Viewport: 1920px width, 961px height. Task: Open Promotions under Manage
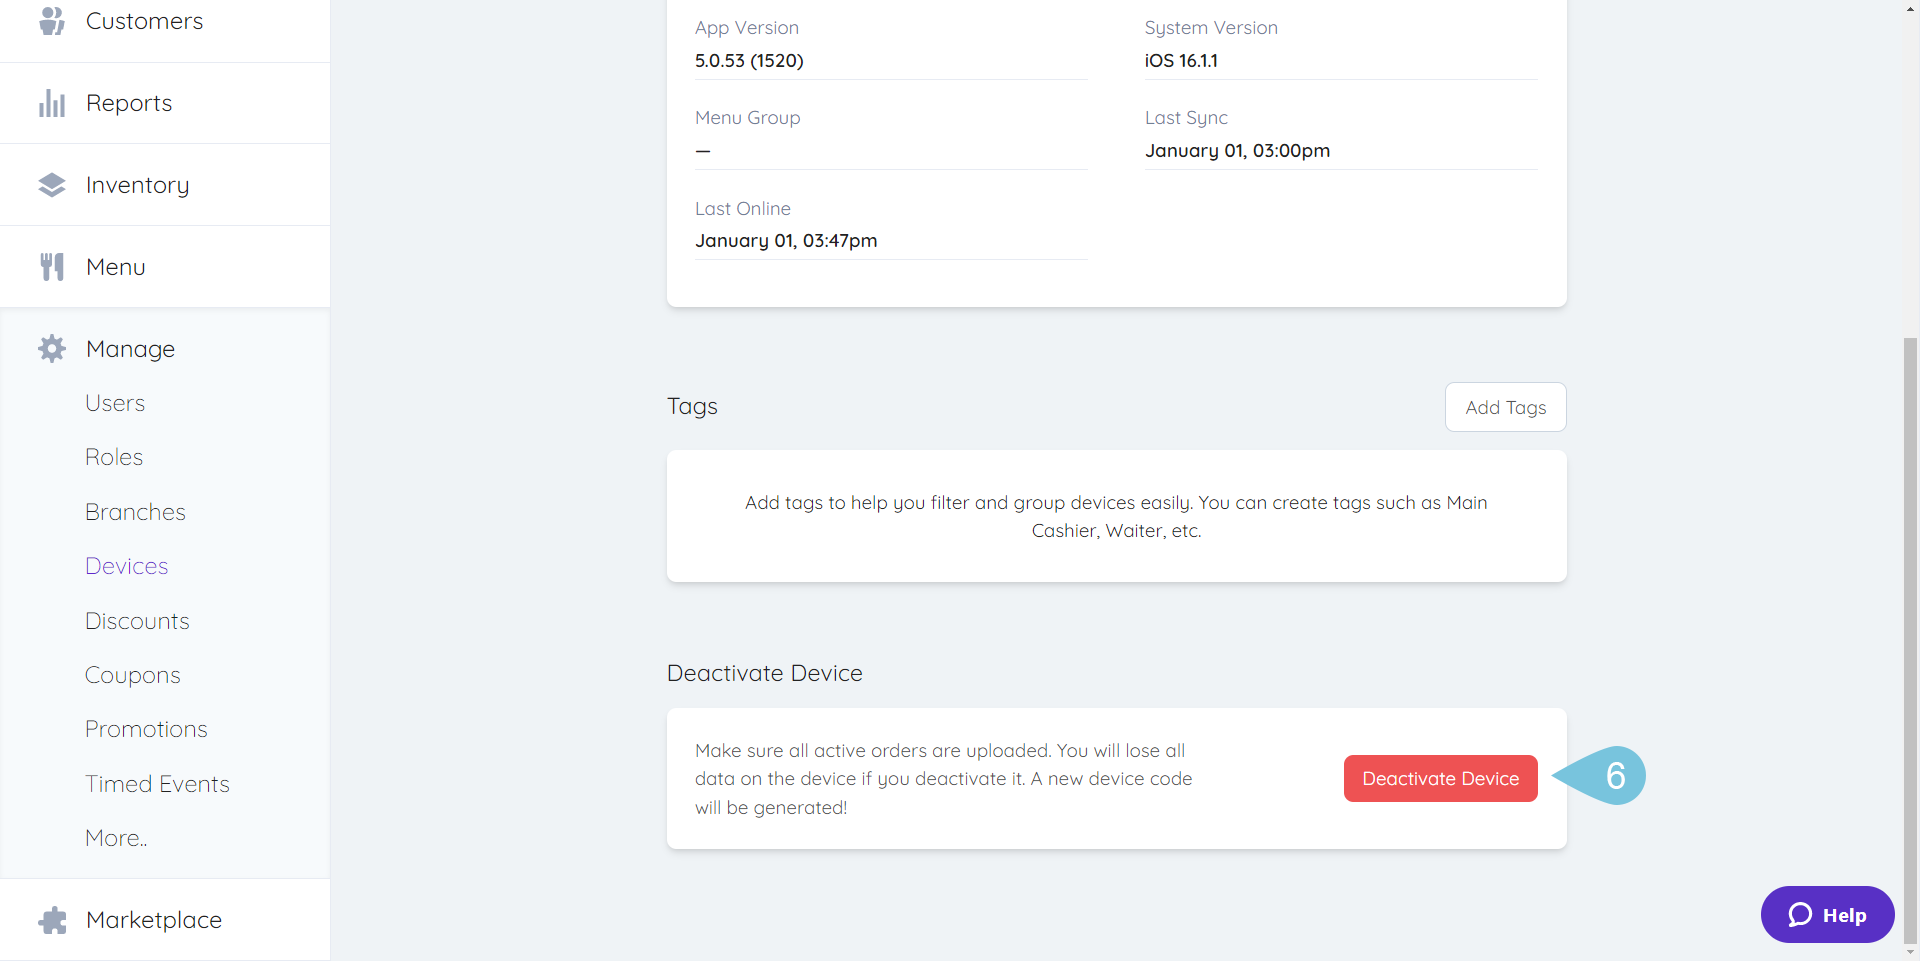coord(146,729)
